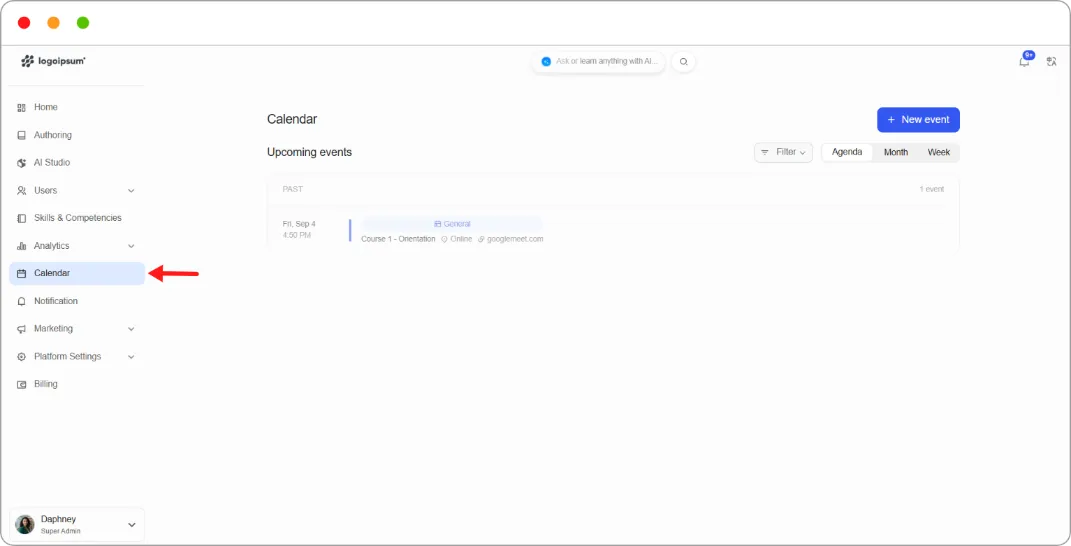Switch to the Month view
The width and height of the screenshot is (1071, 546).
(895, 152)
